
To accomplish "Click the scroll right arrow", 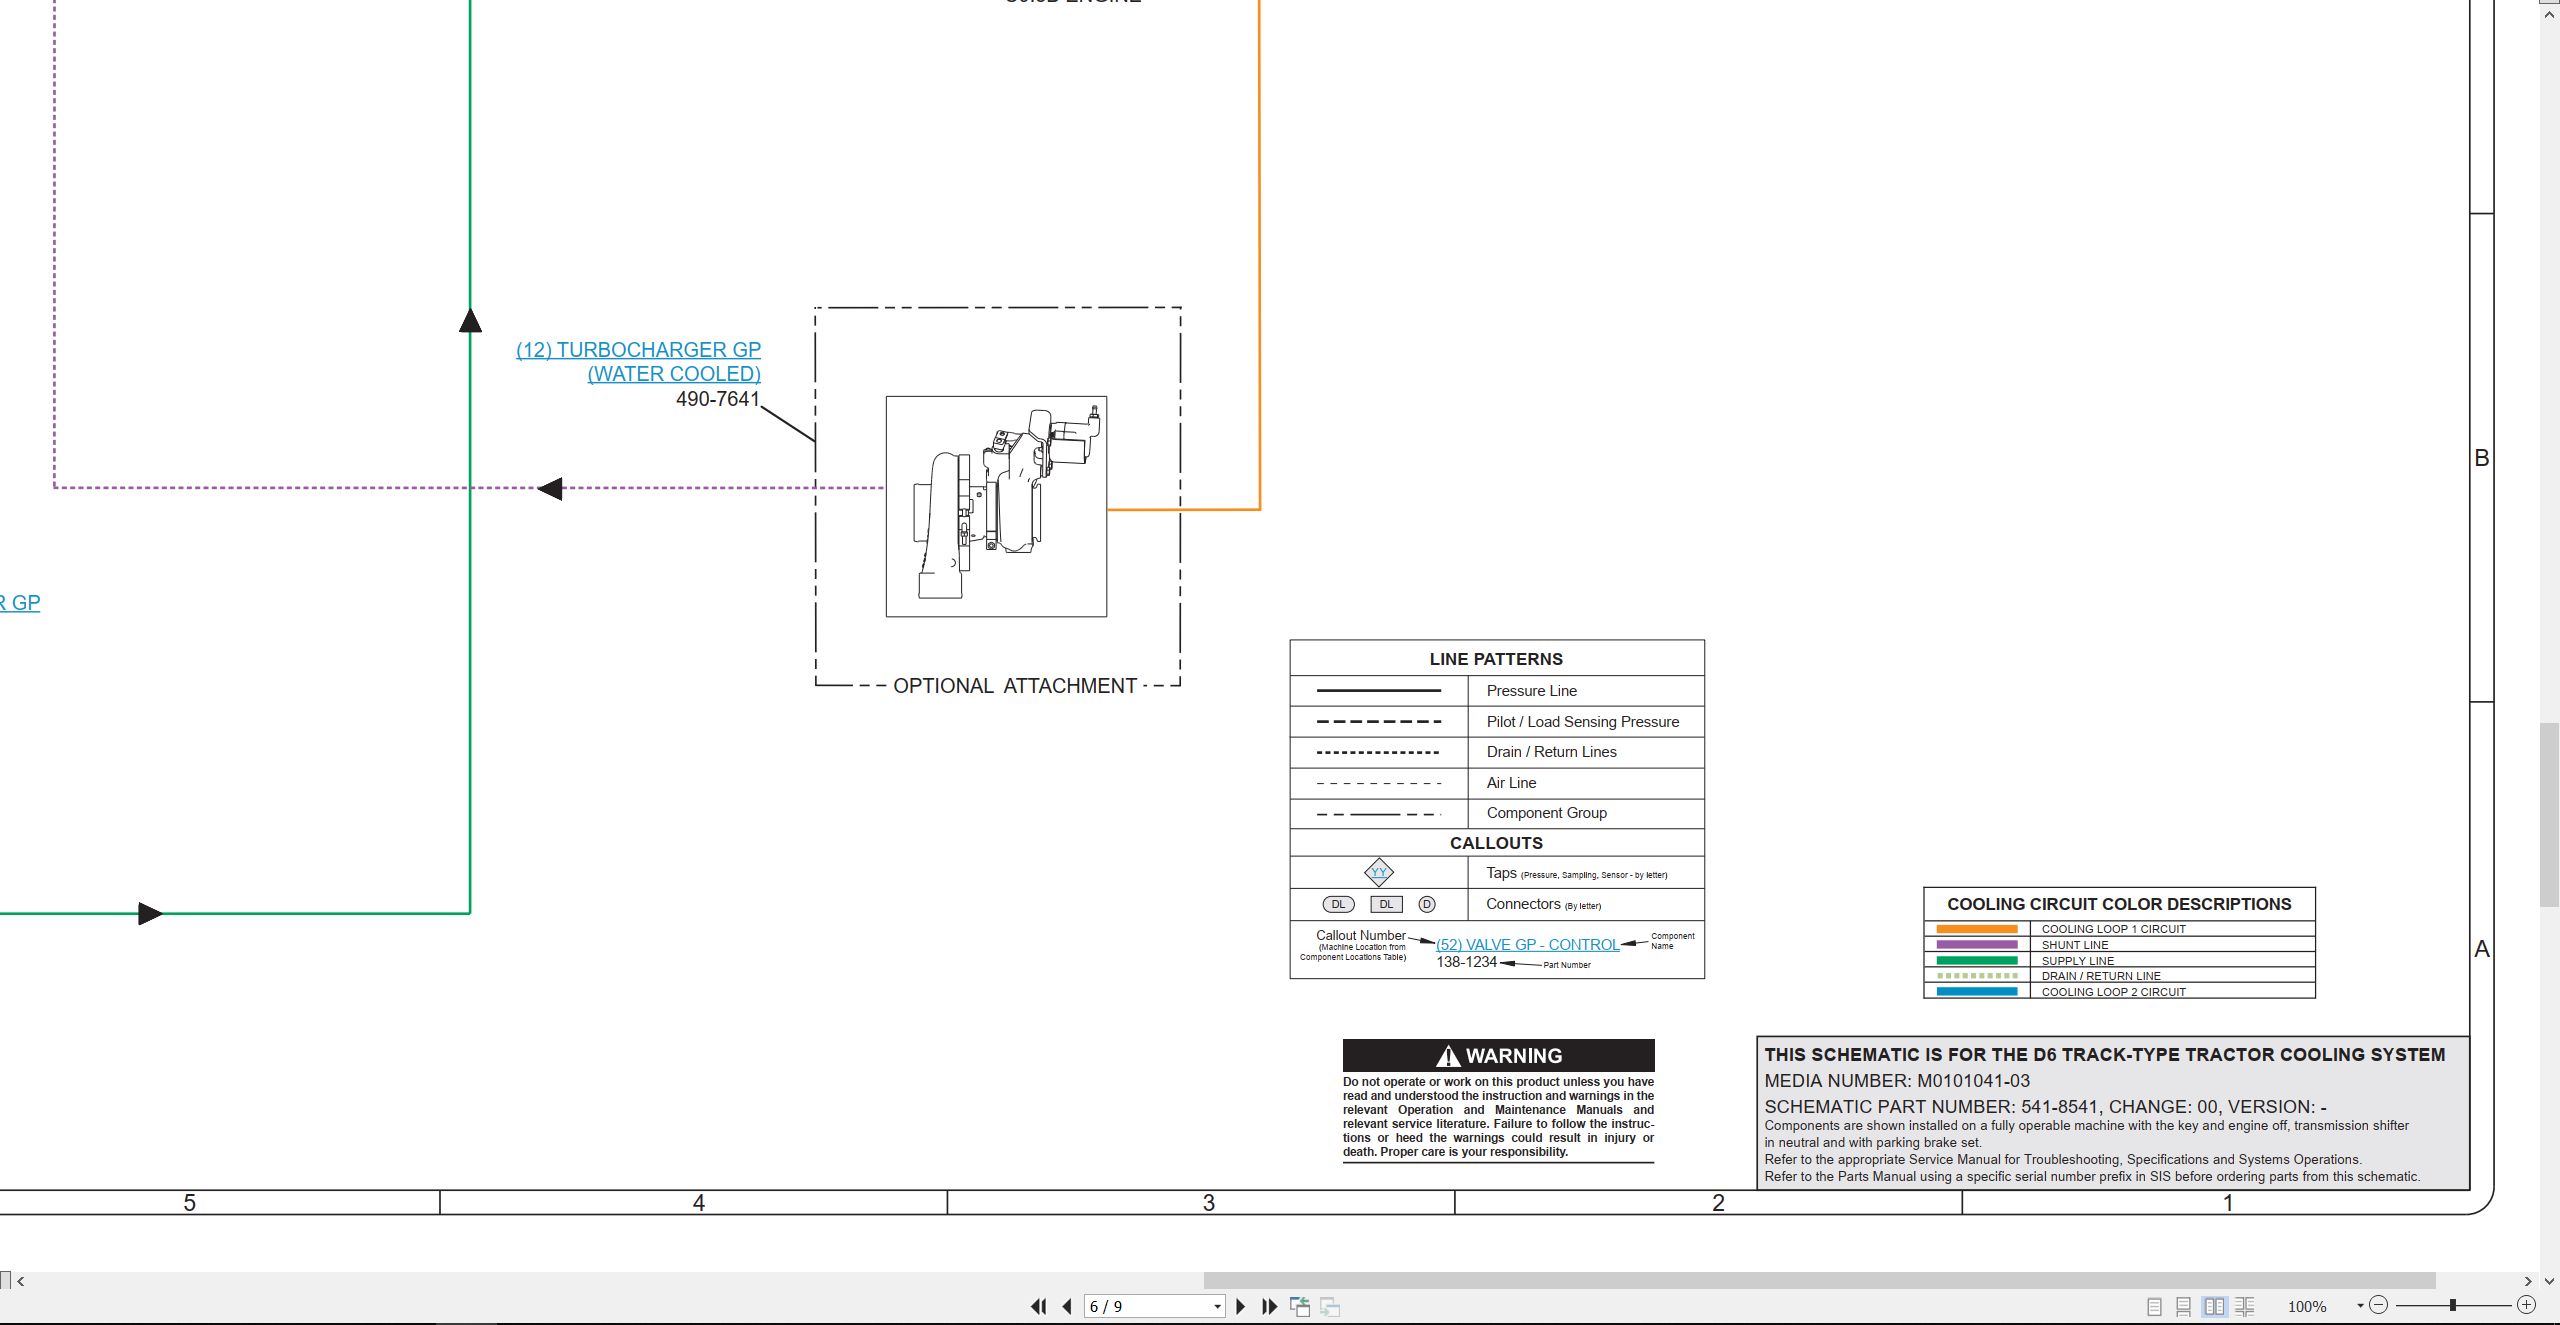I will (2527, 1281).
